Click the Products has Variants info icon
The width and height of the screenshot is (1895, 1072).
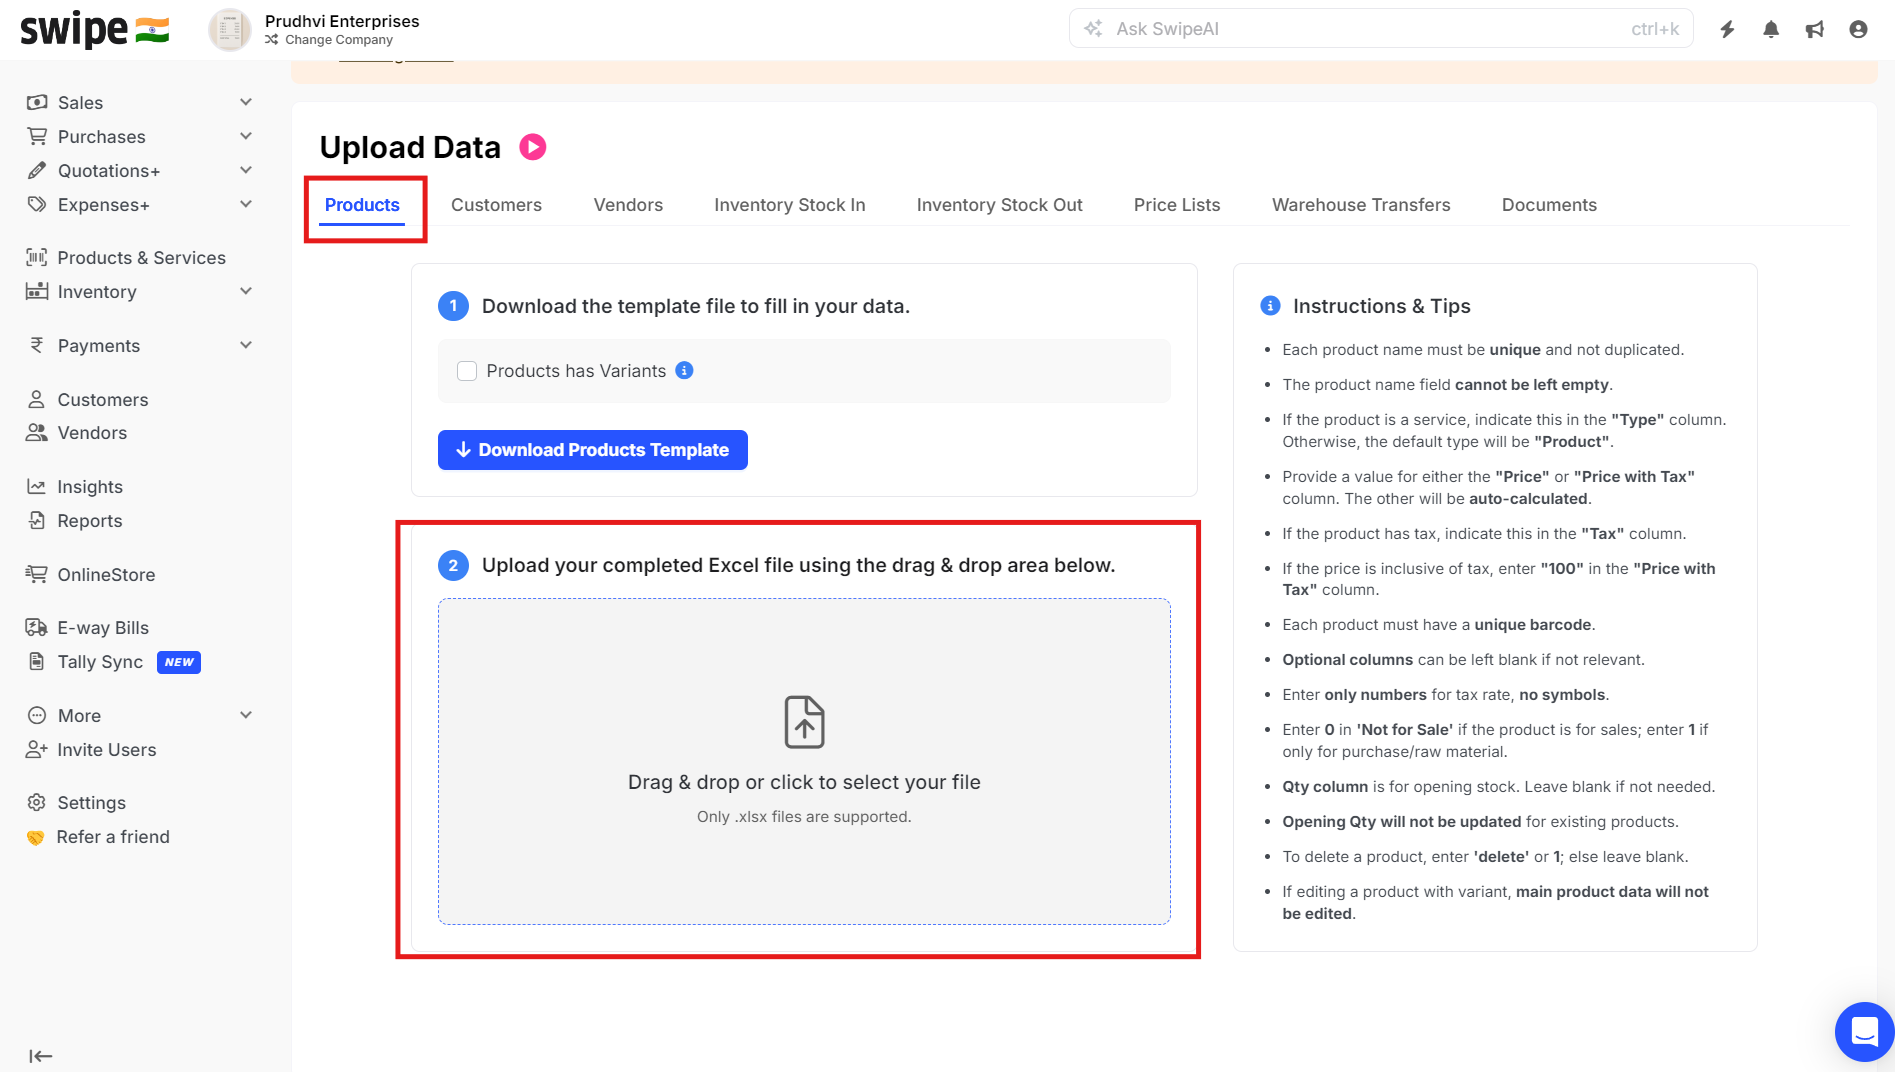coord(685,371)
